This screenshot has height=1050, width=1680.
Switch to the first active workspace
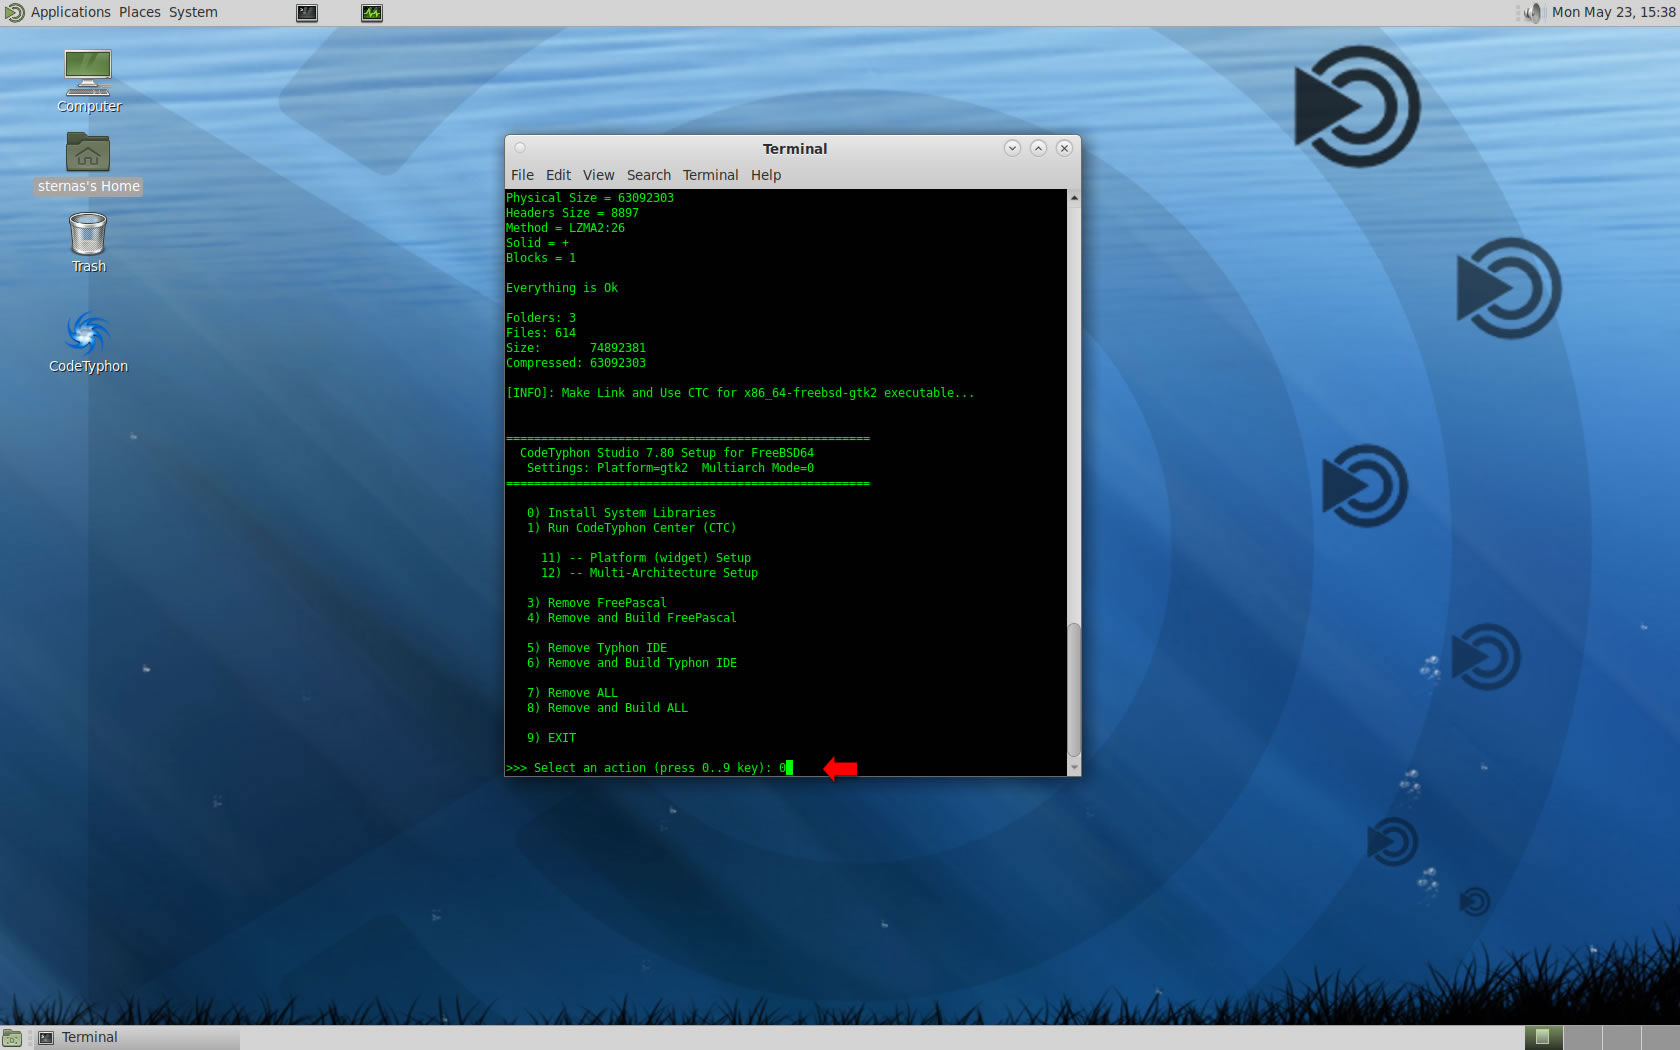coord(1543,1038)
